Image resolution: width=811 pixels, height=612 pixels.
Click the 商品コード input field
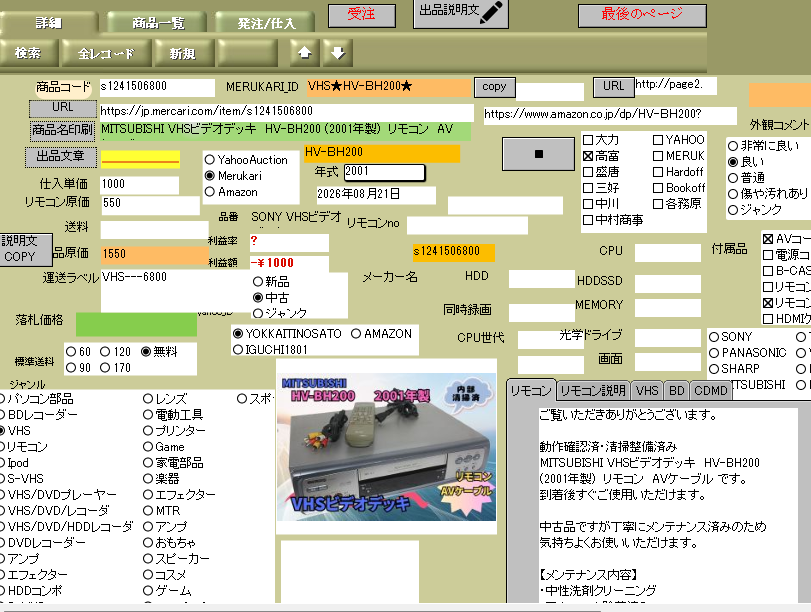point(157,87)
